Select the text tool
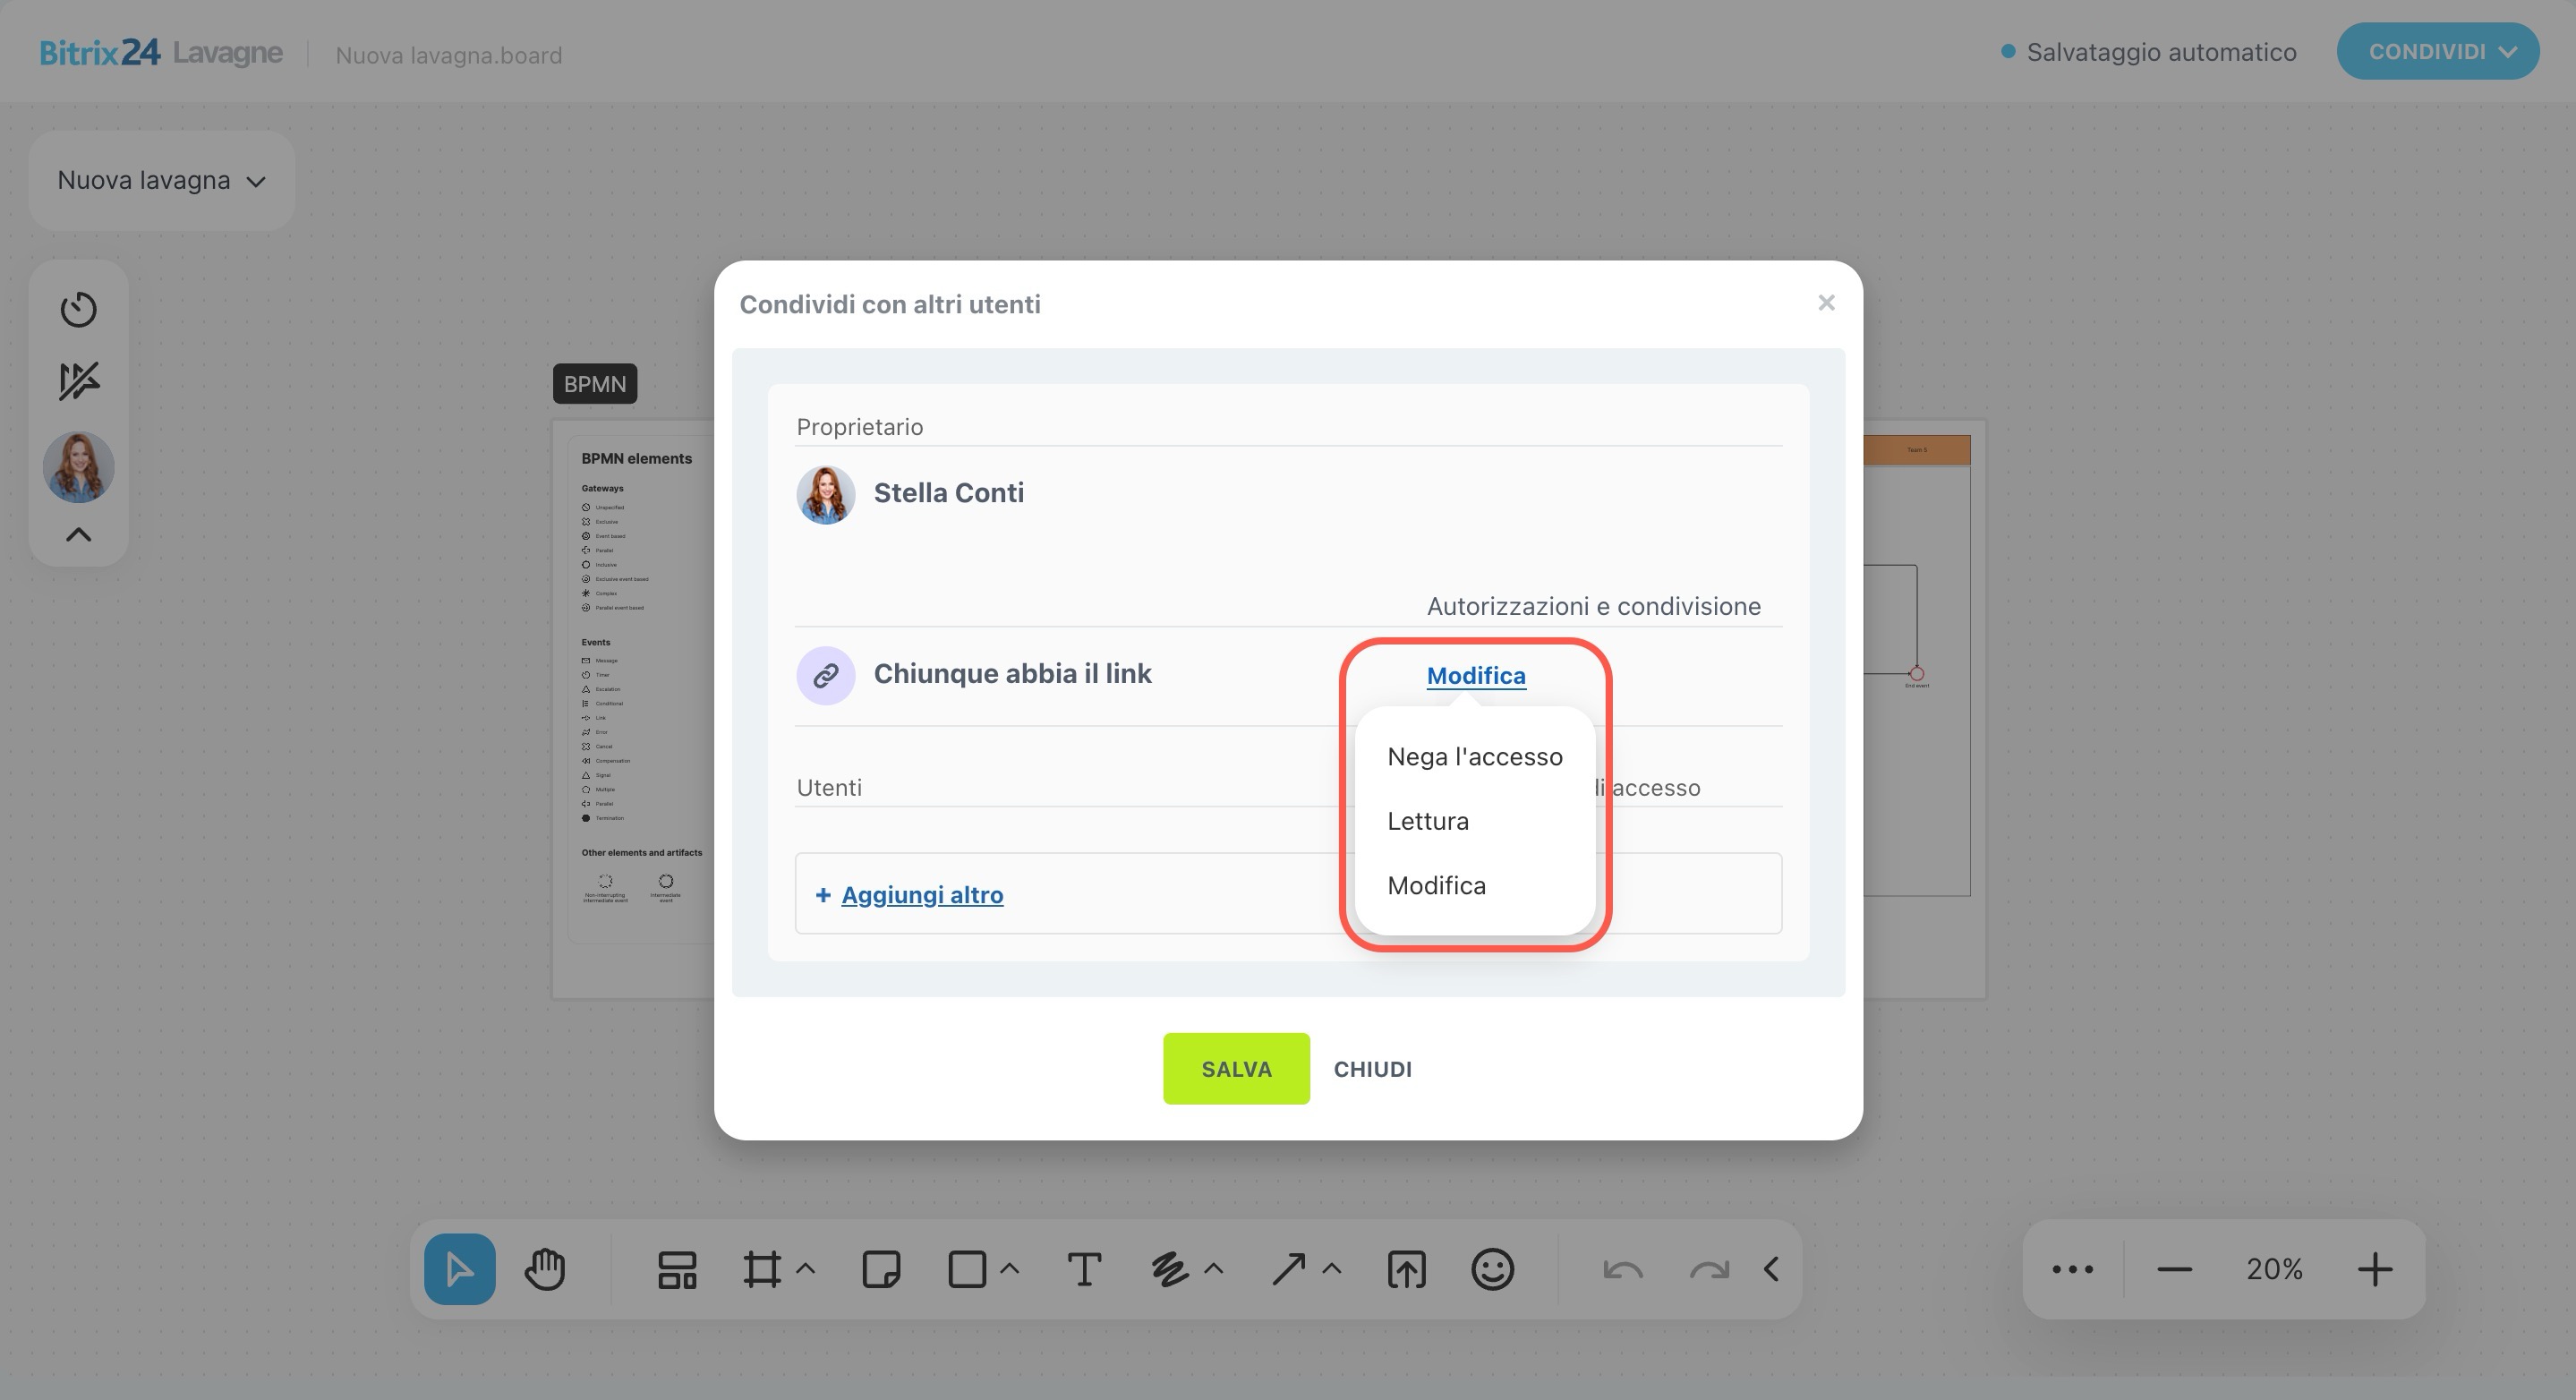This screenshot has width=2576, height=1400. pos(1084,1269)
